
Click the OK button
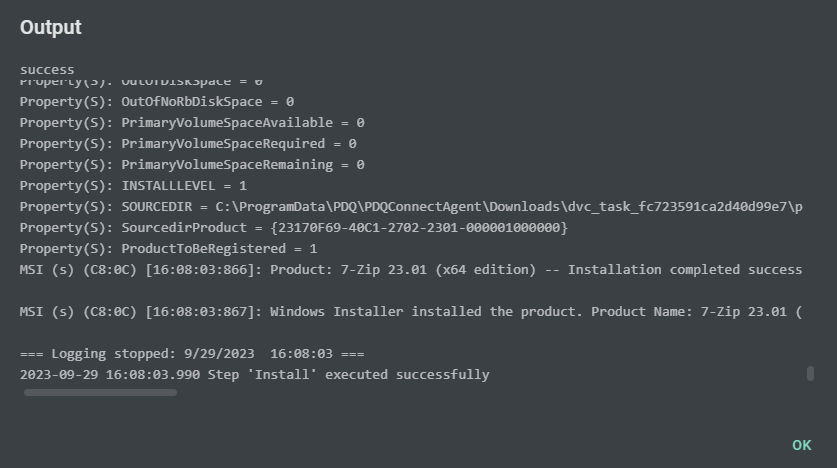click(x=801, y=445)
